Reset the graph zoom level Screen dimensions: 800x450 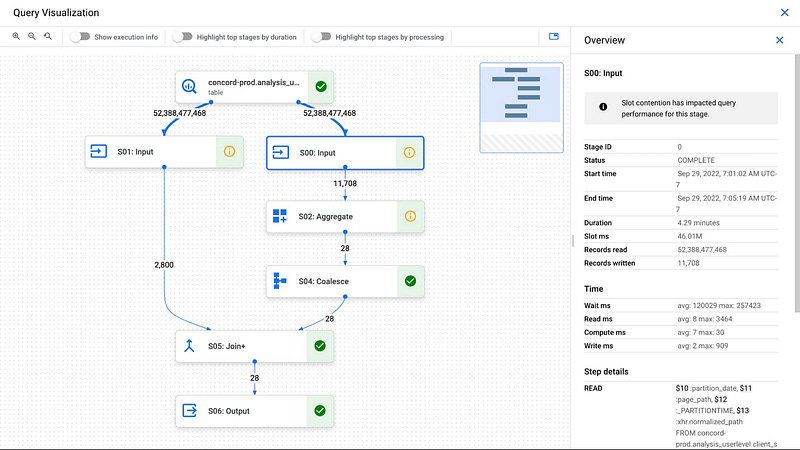click(47, 36)
